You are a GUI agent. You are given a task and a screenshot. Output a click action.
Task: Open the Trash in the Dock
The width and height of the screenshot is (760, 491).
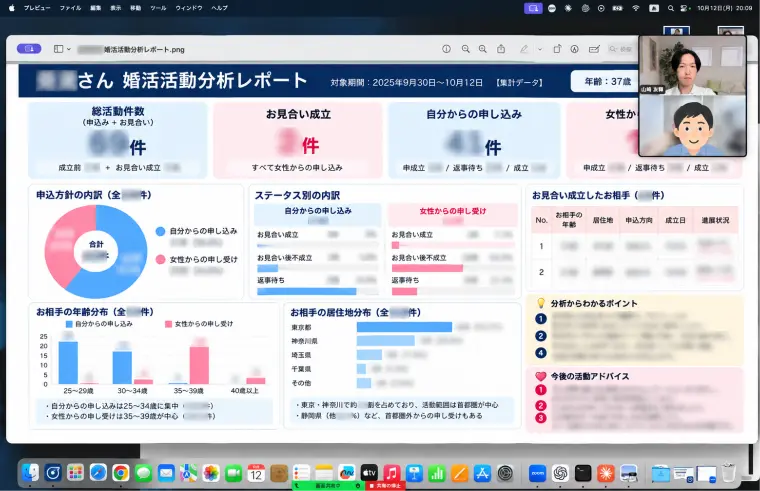(x=728, y=473)
